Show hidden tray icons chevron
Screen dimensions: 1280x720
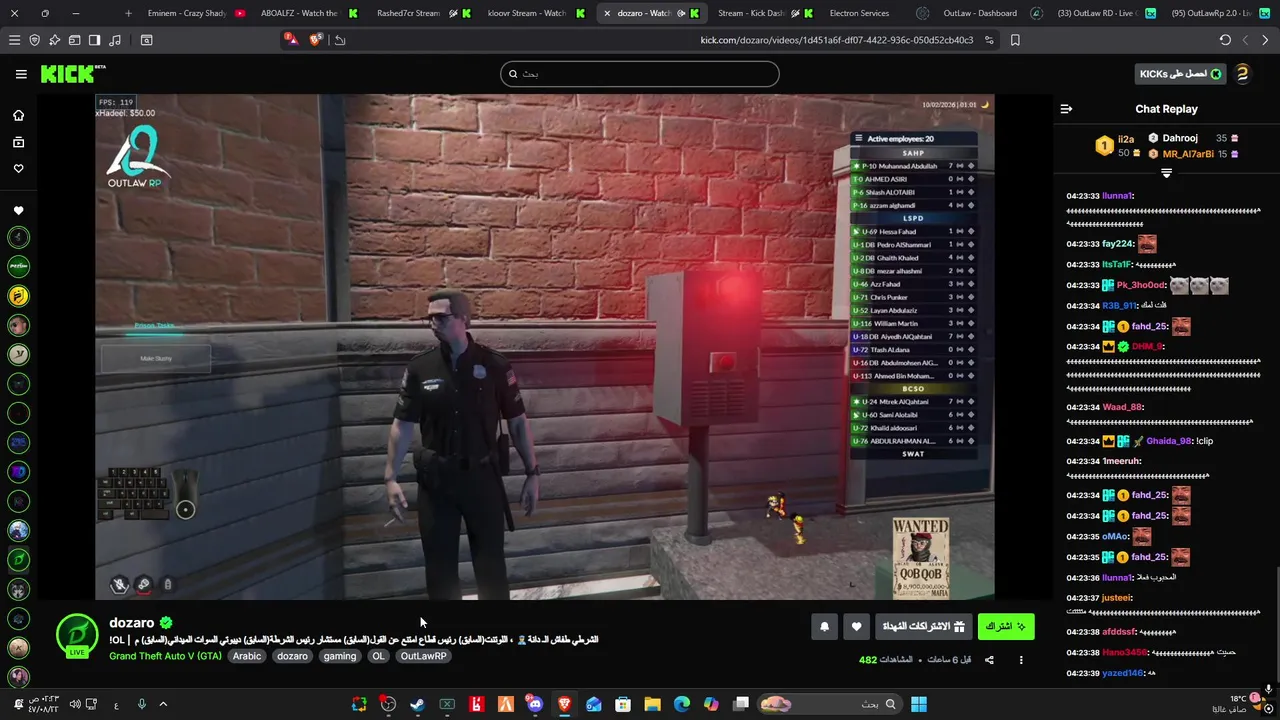[163, 704]
